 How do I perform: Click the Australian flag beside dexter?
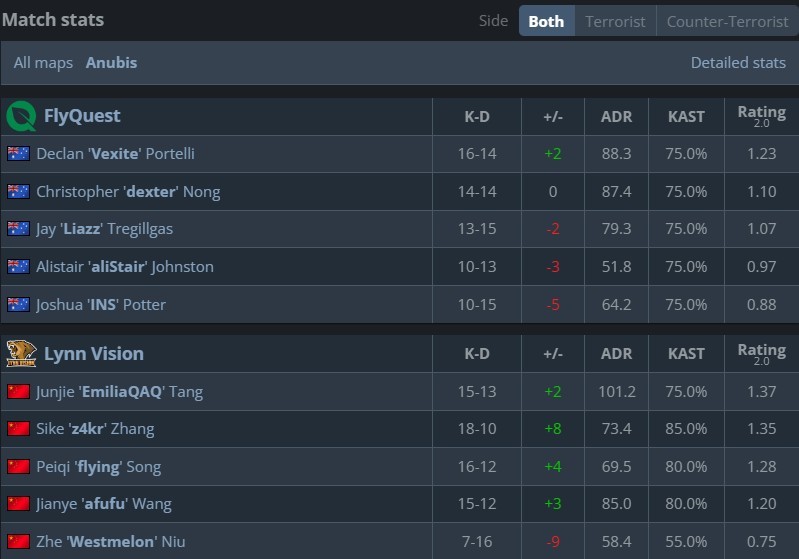(18, 191)
